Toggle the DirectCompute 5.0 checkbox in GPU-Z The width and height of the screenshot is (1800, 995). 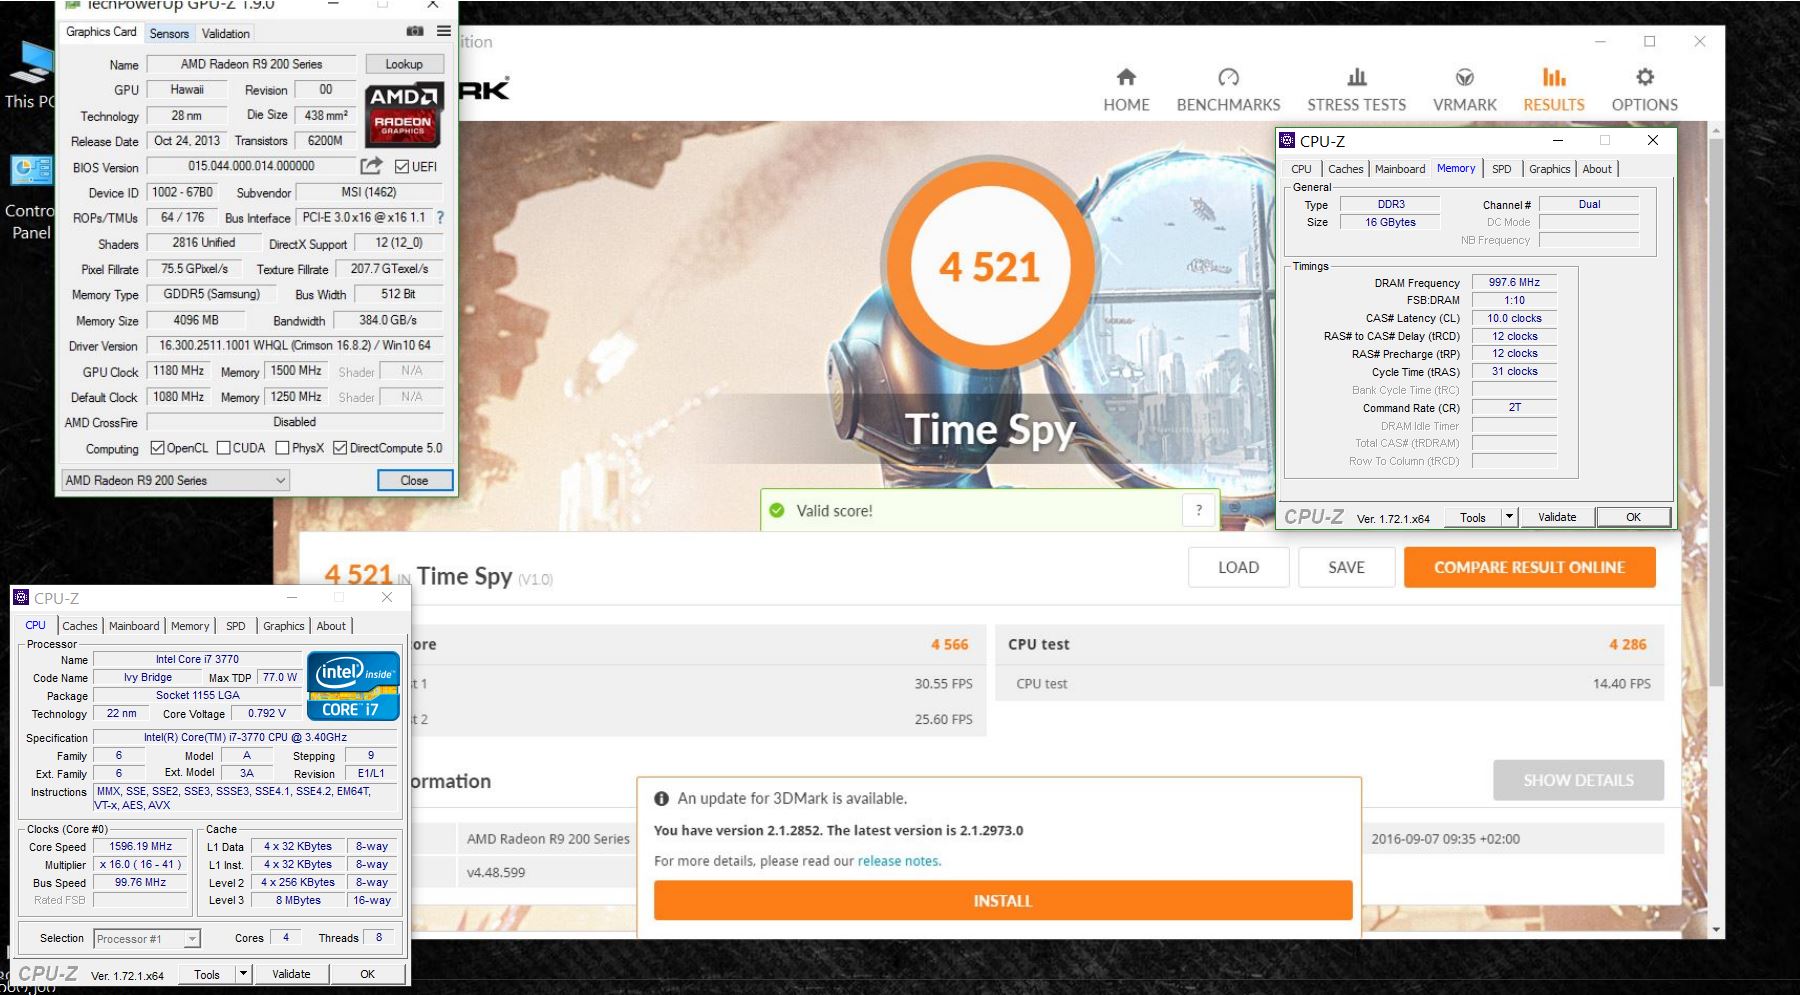pyautogui.click(x=340, y=448)
